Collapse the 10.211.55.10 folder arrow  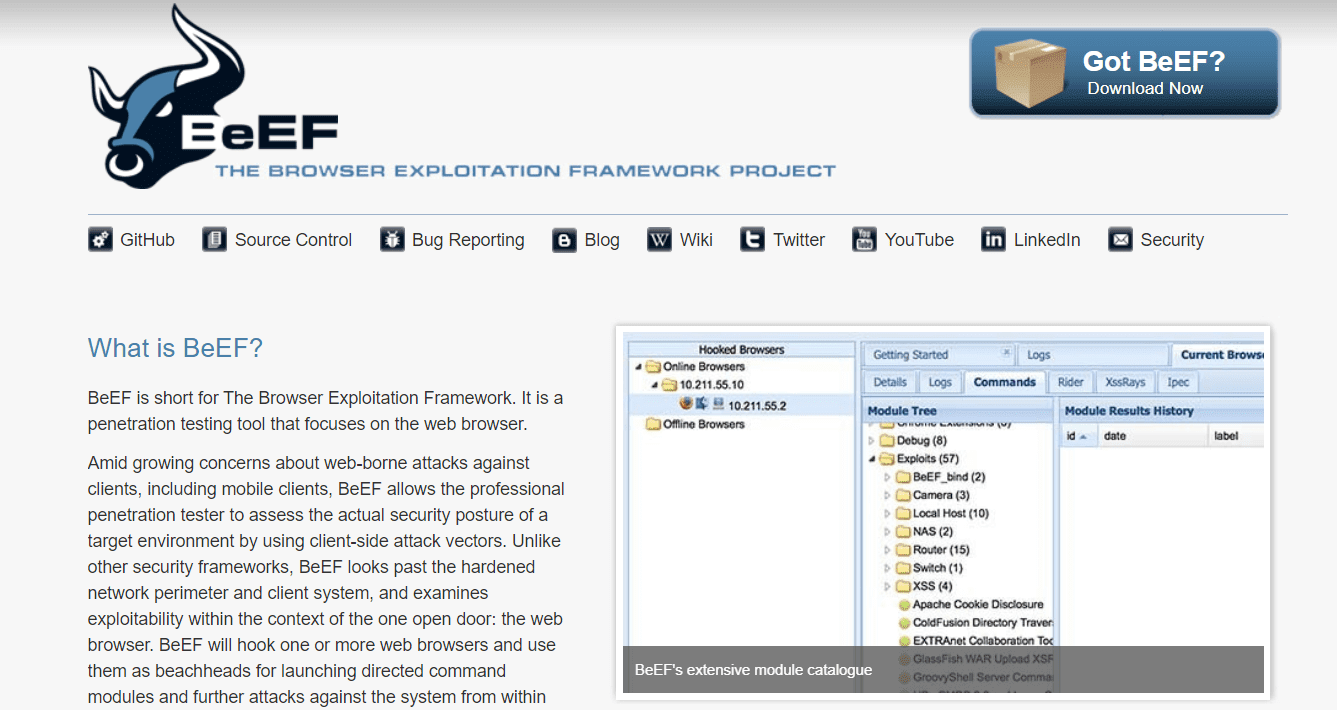coord(654,385)
